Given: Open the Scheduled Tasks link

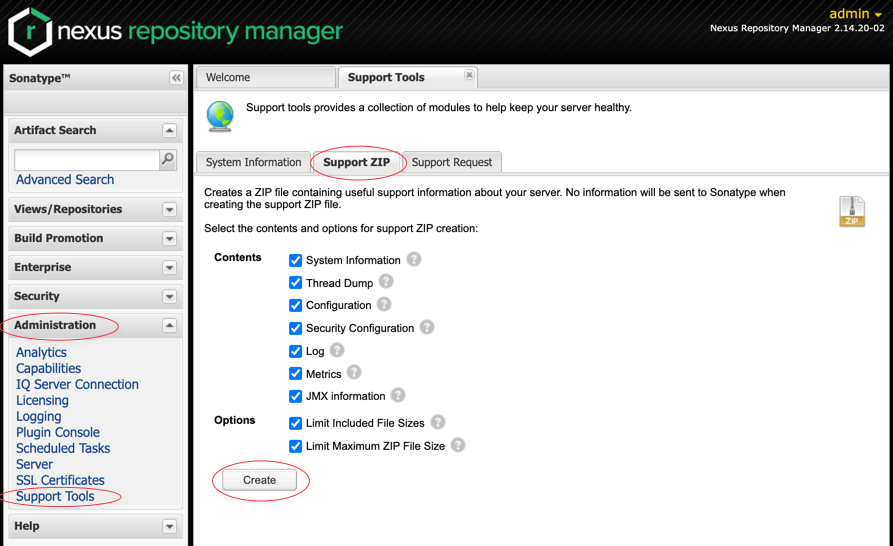Looking at the screenshot, I should pyautogui.click(x=63, y=448).
